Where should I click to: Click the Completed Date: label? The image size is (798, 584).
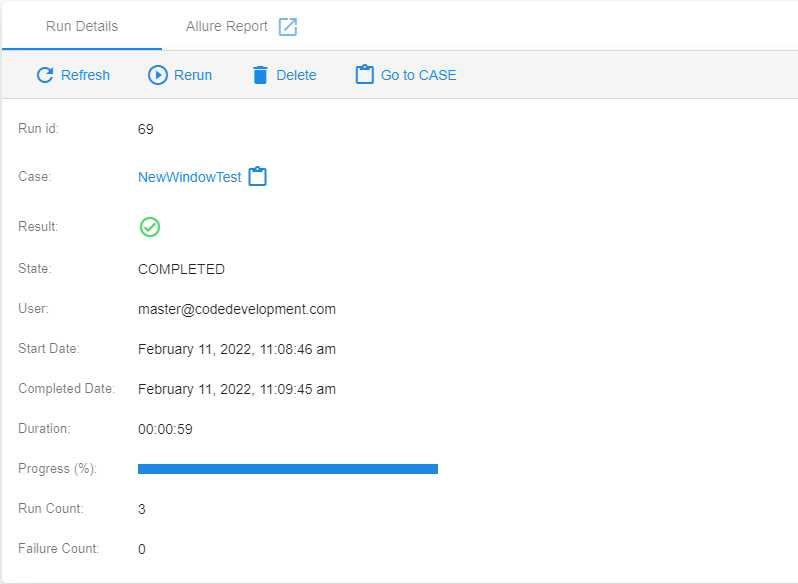tap(67, 389)
